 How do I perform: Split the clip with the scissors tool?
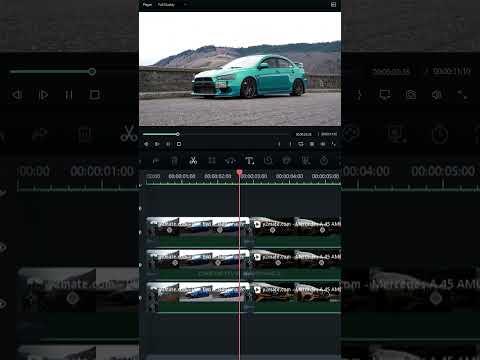[193, 161]
